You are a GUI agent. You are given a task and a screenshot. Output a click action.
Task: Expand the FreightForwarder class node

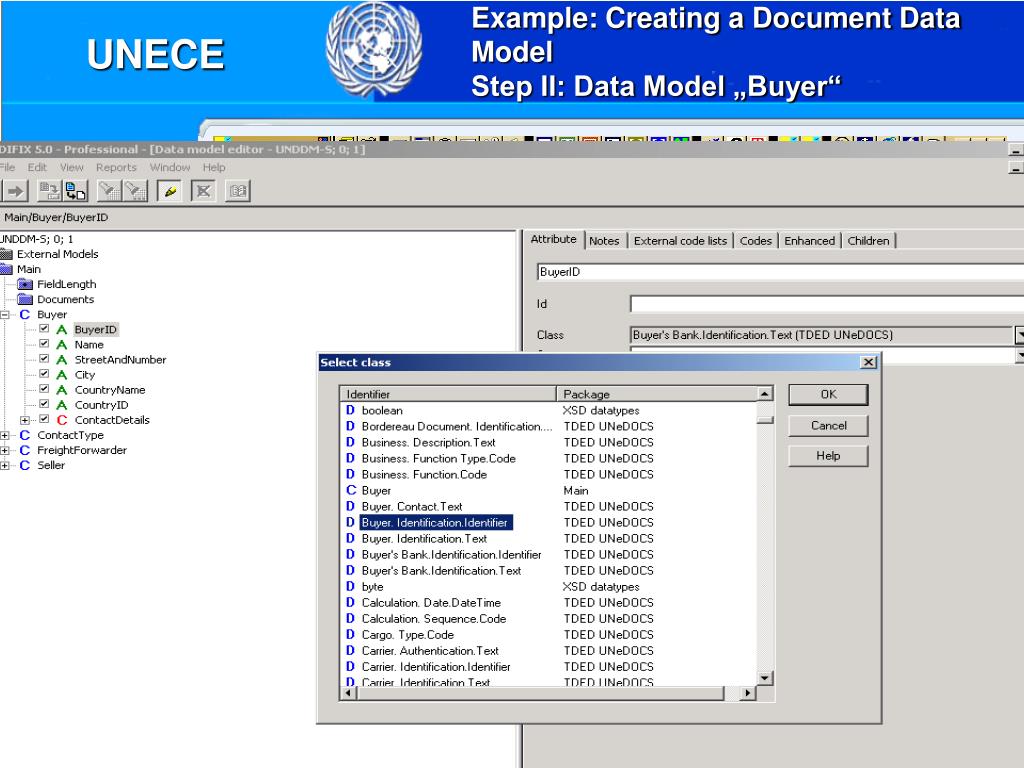[x=5, y=450]
